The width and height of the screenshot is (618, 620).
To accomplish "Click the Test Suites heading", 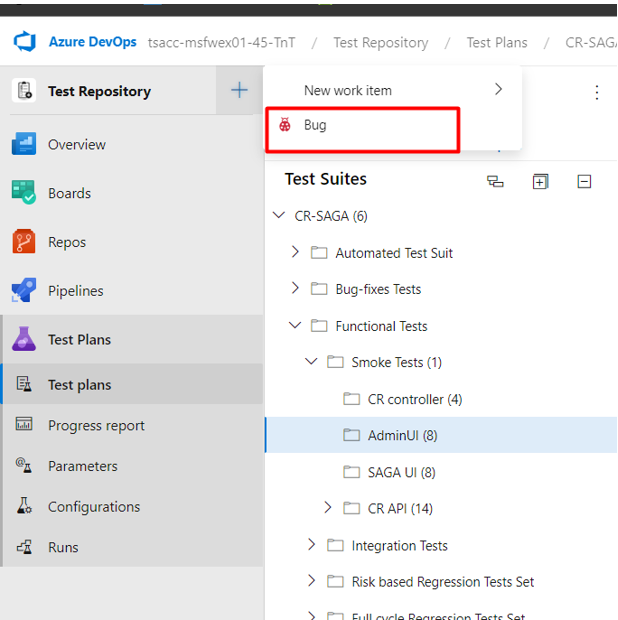I will [325, 179].
